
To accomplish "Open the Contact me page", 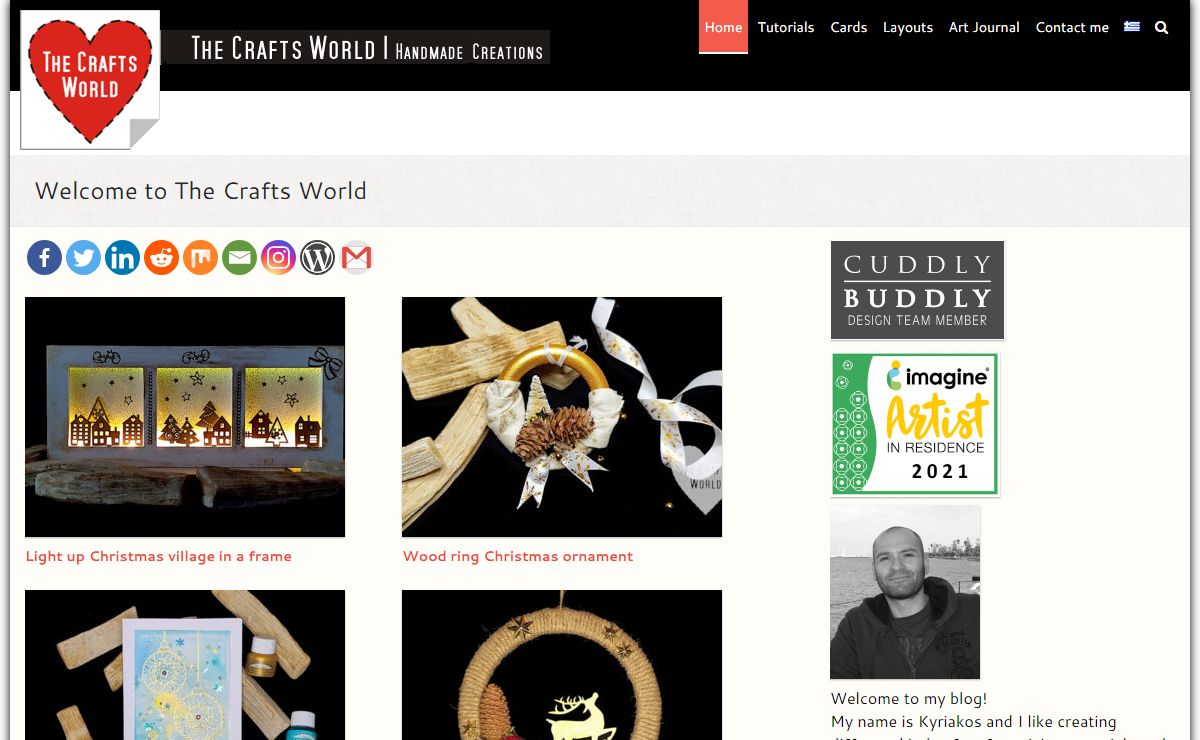I will tap(1072, 27).
